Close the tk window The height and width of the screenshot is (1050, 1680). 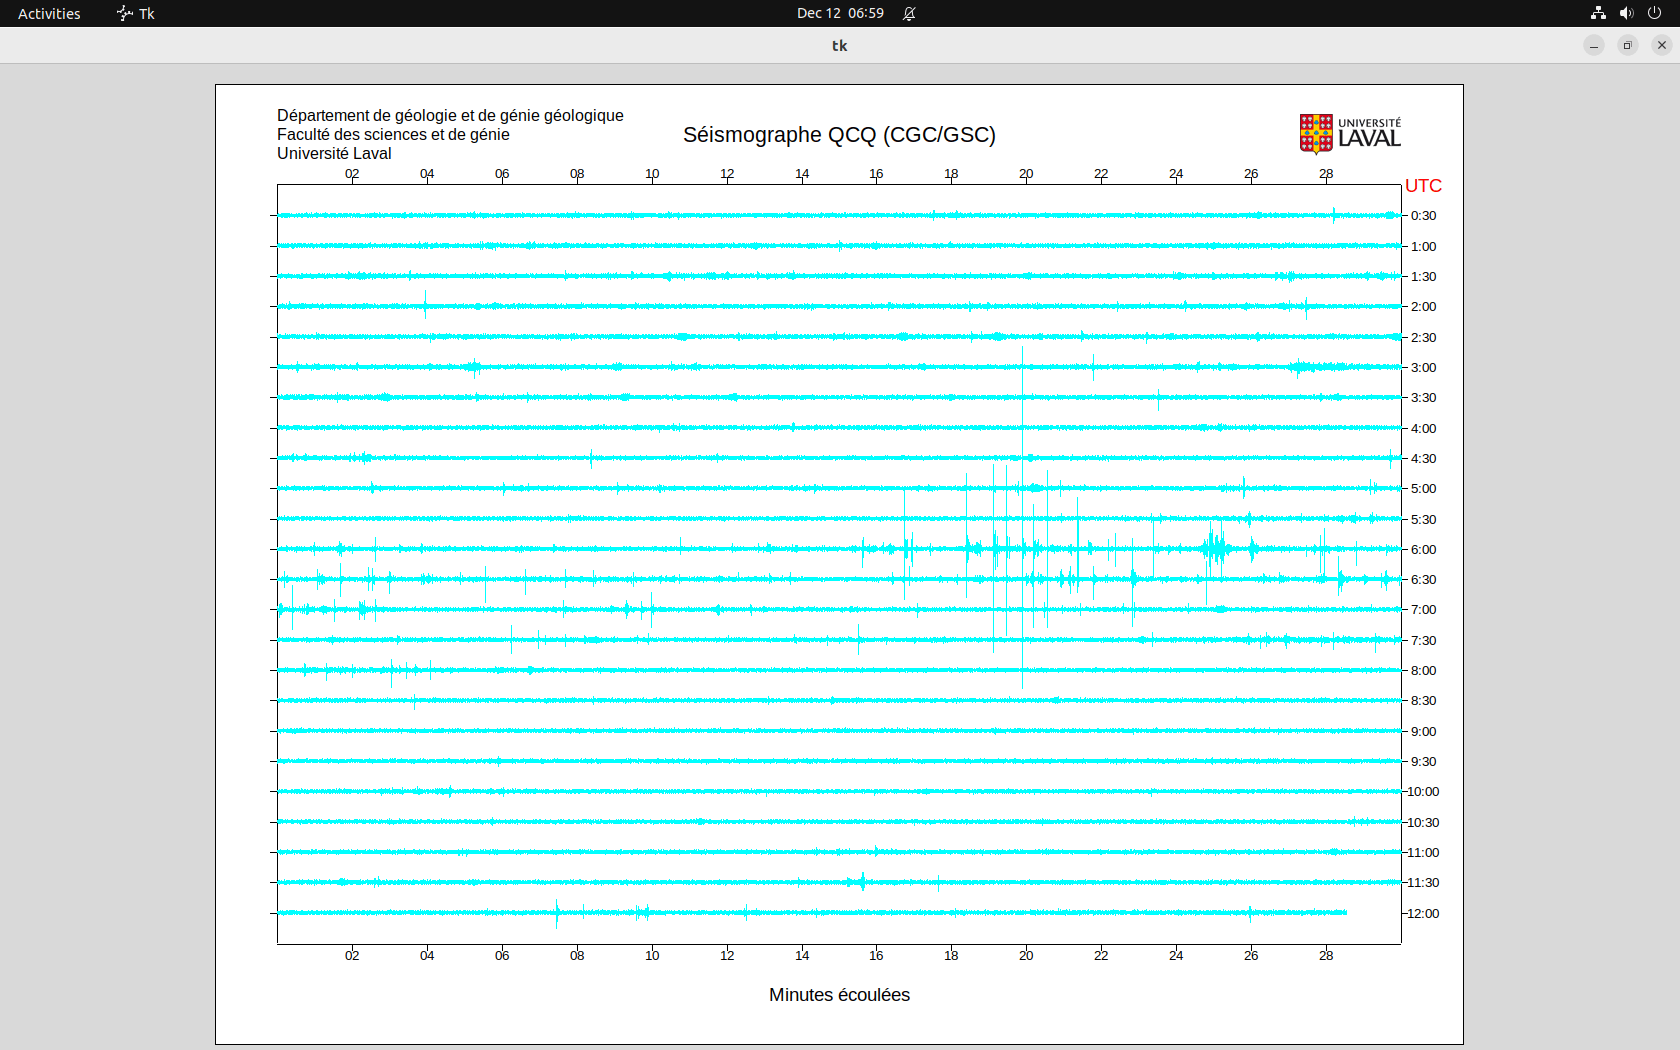tap(1662, 45)
